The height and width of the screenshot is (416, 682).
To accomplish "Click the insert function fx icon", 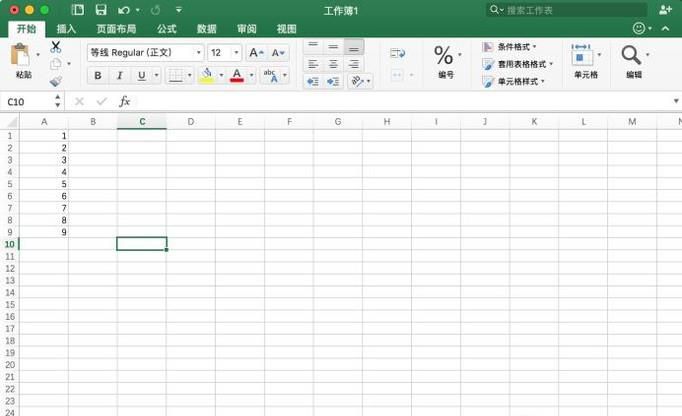I will point(125,101).
